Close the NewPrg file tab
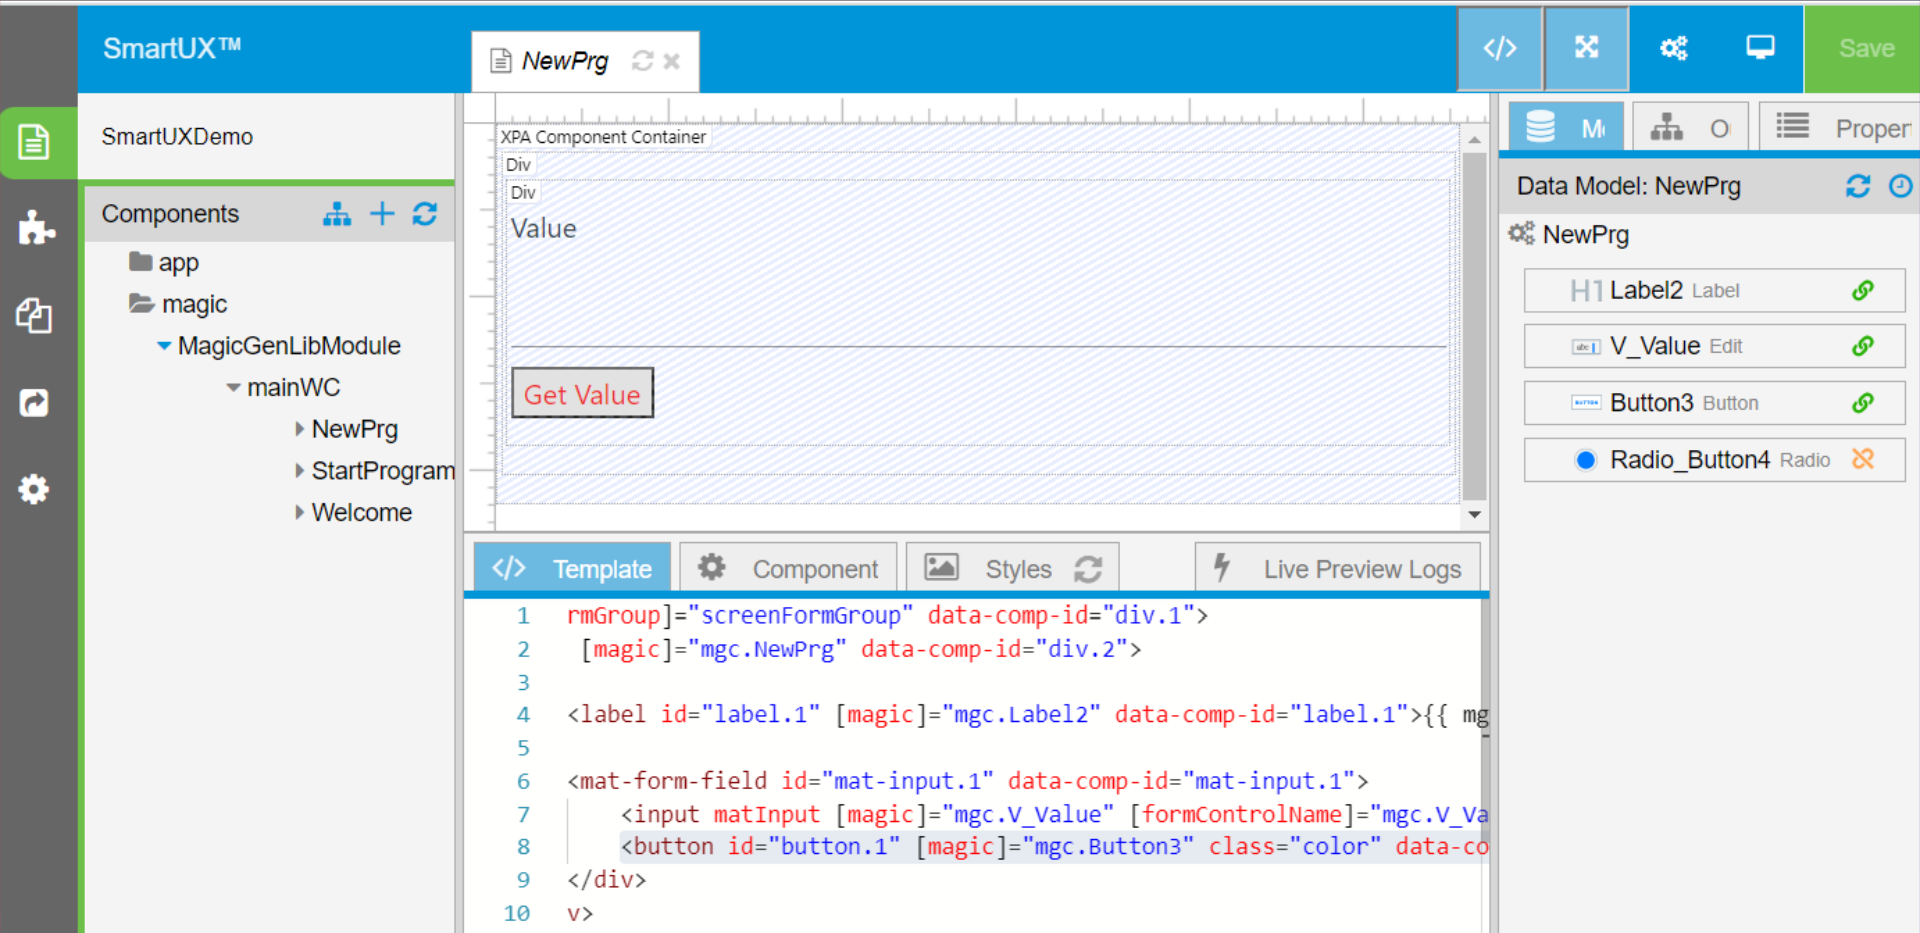 672,61
